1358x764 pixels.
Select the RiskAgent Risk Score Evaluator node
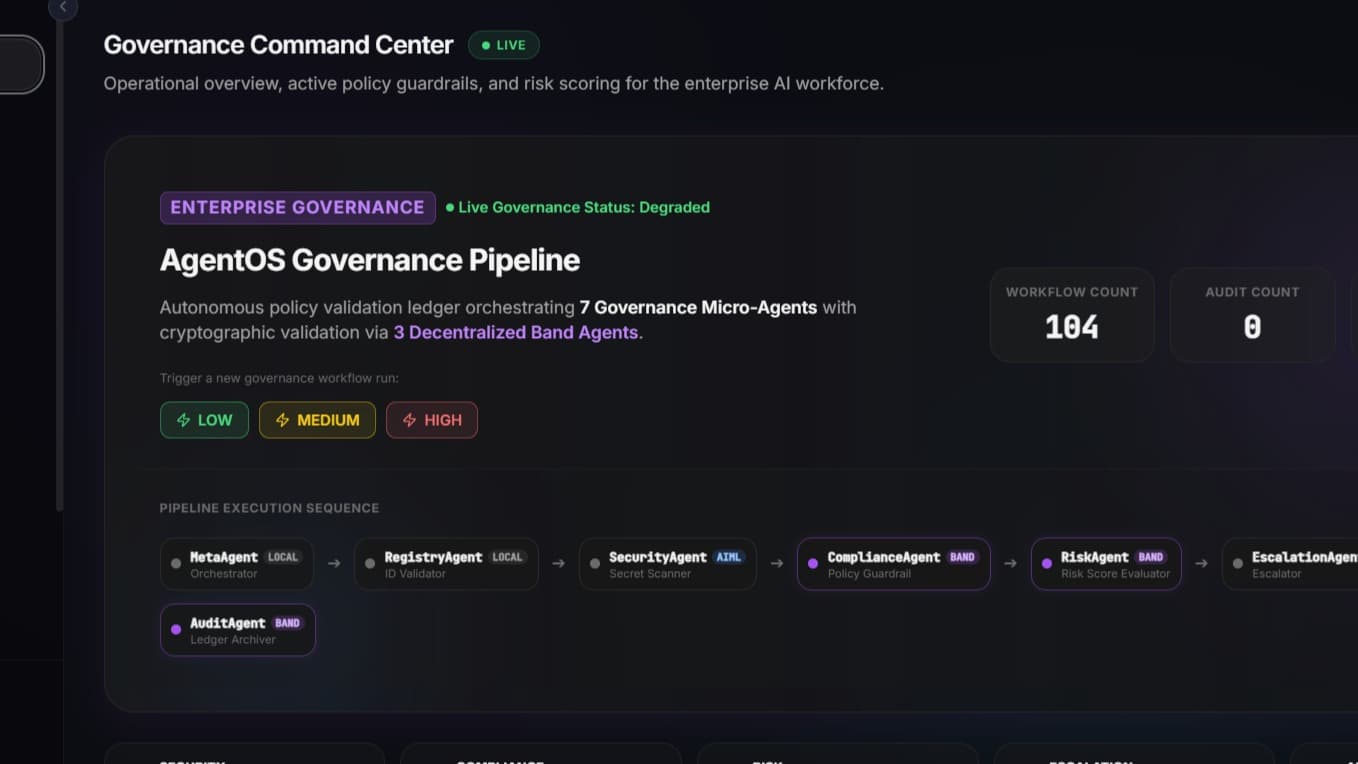[1106, 564]
